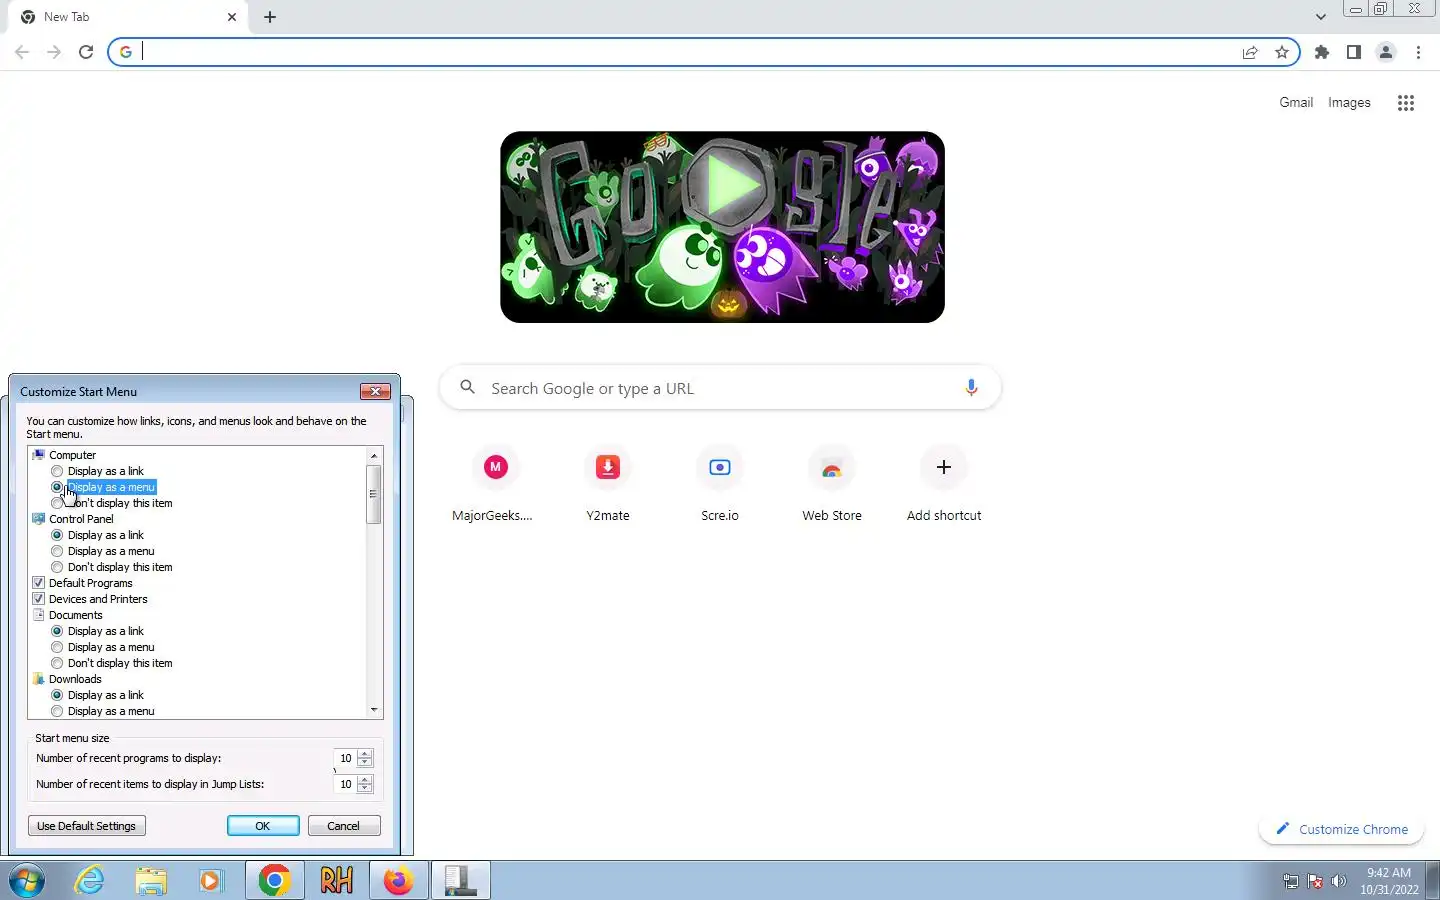This screenshot has width=1440, height=900.
Task: Open the Images link
Action: click(x=1349, y=102)
